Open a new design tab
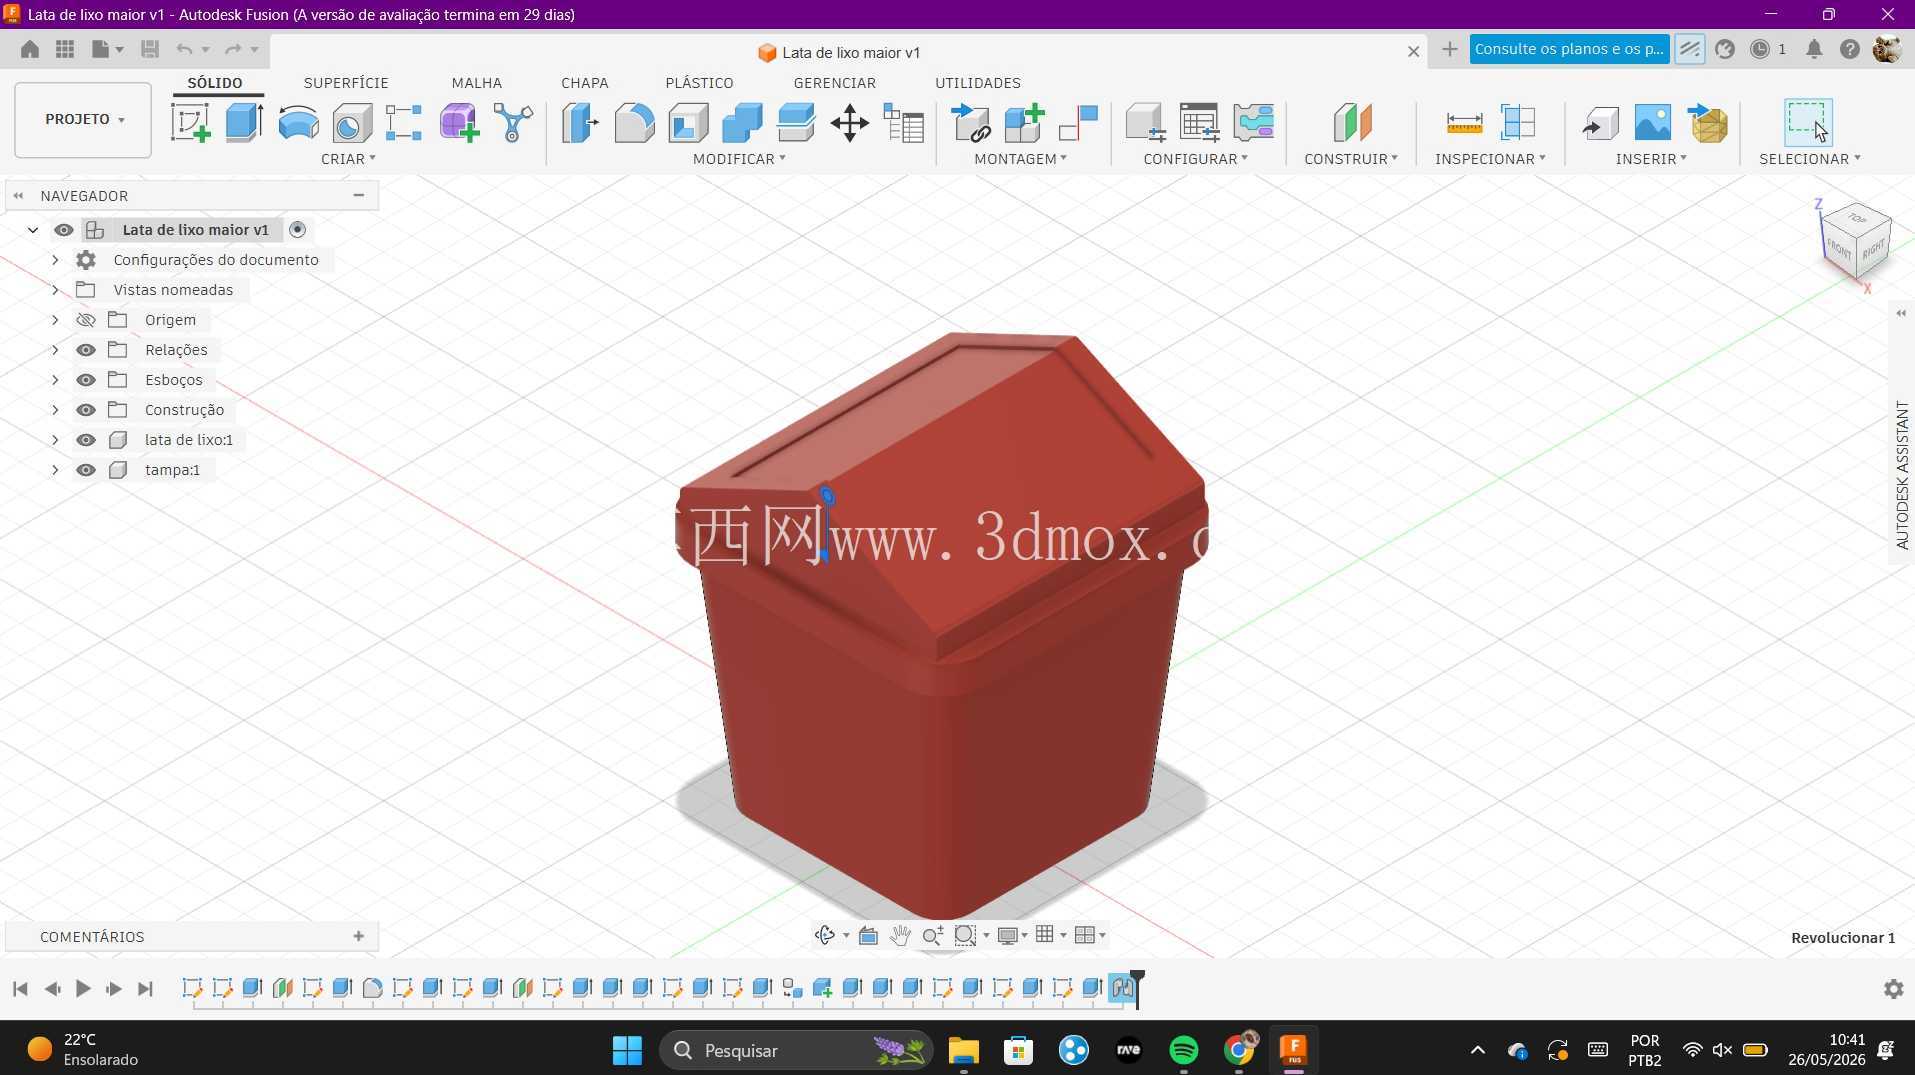 tap(1449, 49)
